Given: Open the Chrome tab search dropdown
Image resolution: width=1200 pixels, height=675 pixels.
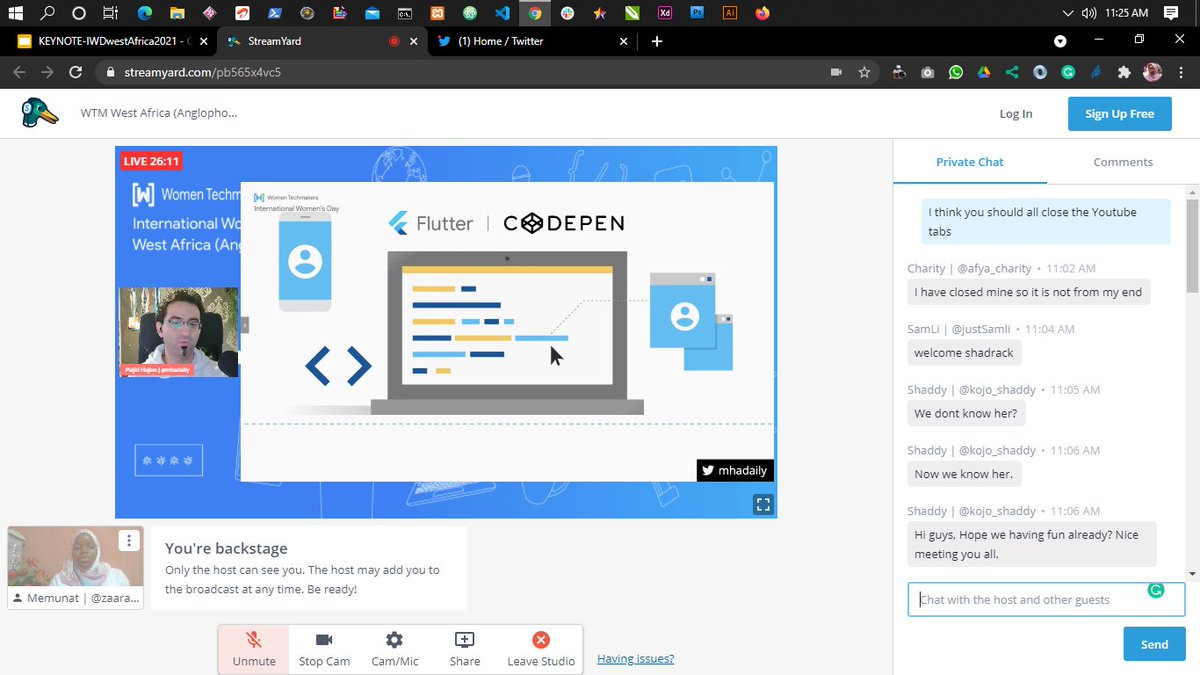Looking at the screenshot, I should tap(1061, 42).
